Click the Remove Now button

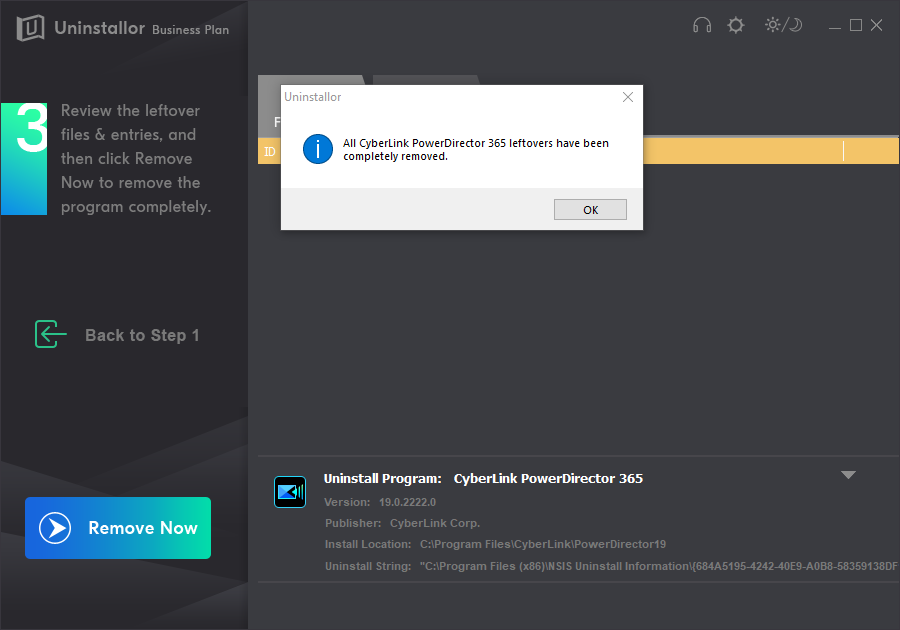pyautogui.click(x=118, y=528)
